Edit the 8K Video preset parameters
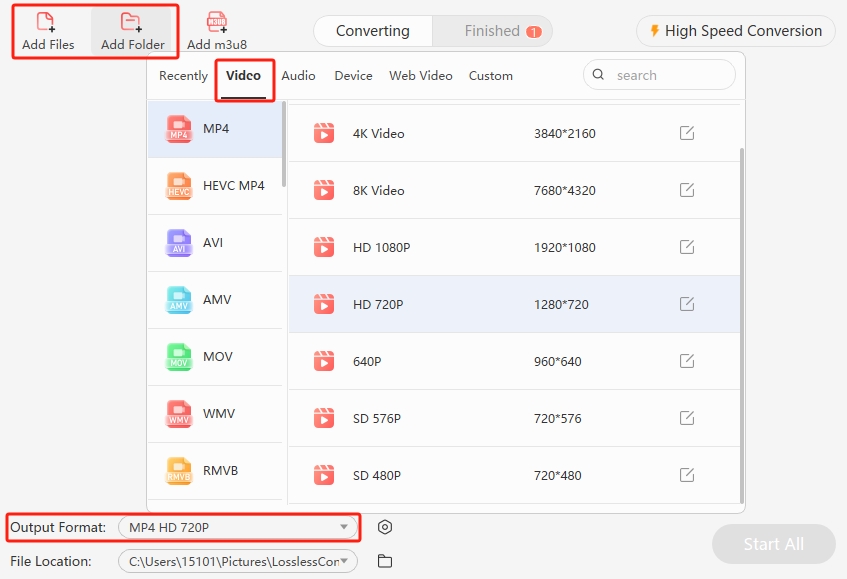This screenshot has height=579, width=847. (x=687, y=190)
